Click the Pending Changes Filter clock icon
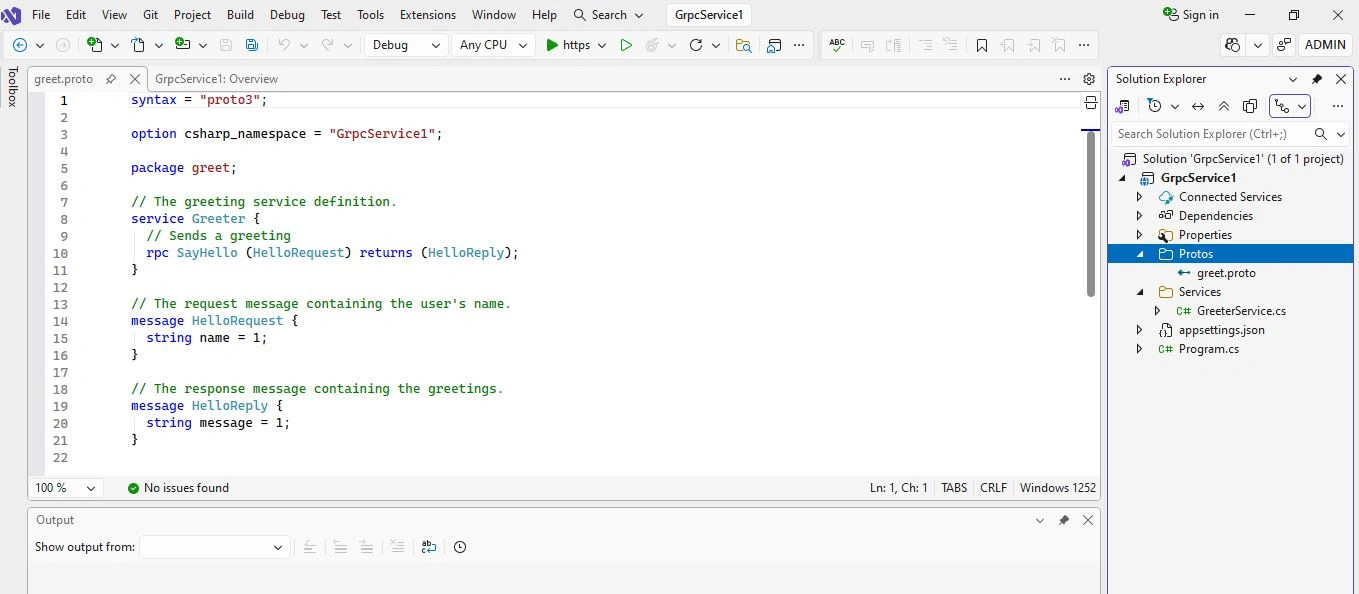This screenshot has width=1359, height=594. [x=1155, y=106]
